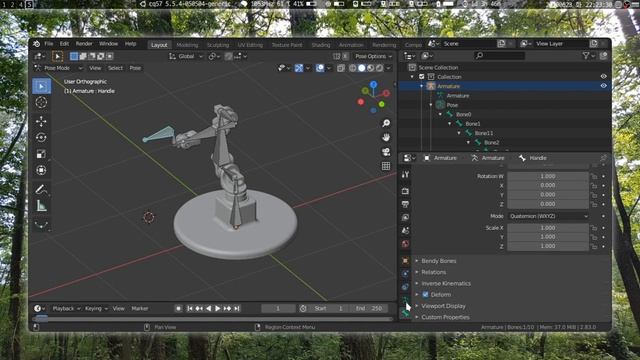
Task: Open the viewport Select menu
Action: [x=116, y=68]
